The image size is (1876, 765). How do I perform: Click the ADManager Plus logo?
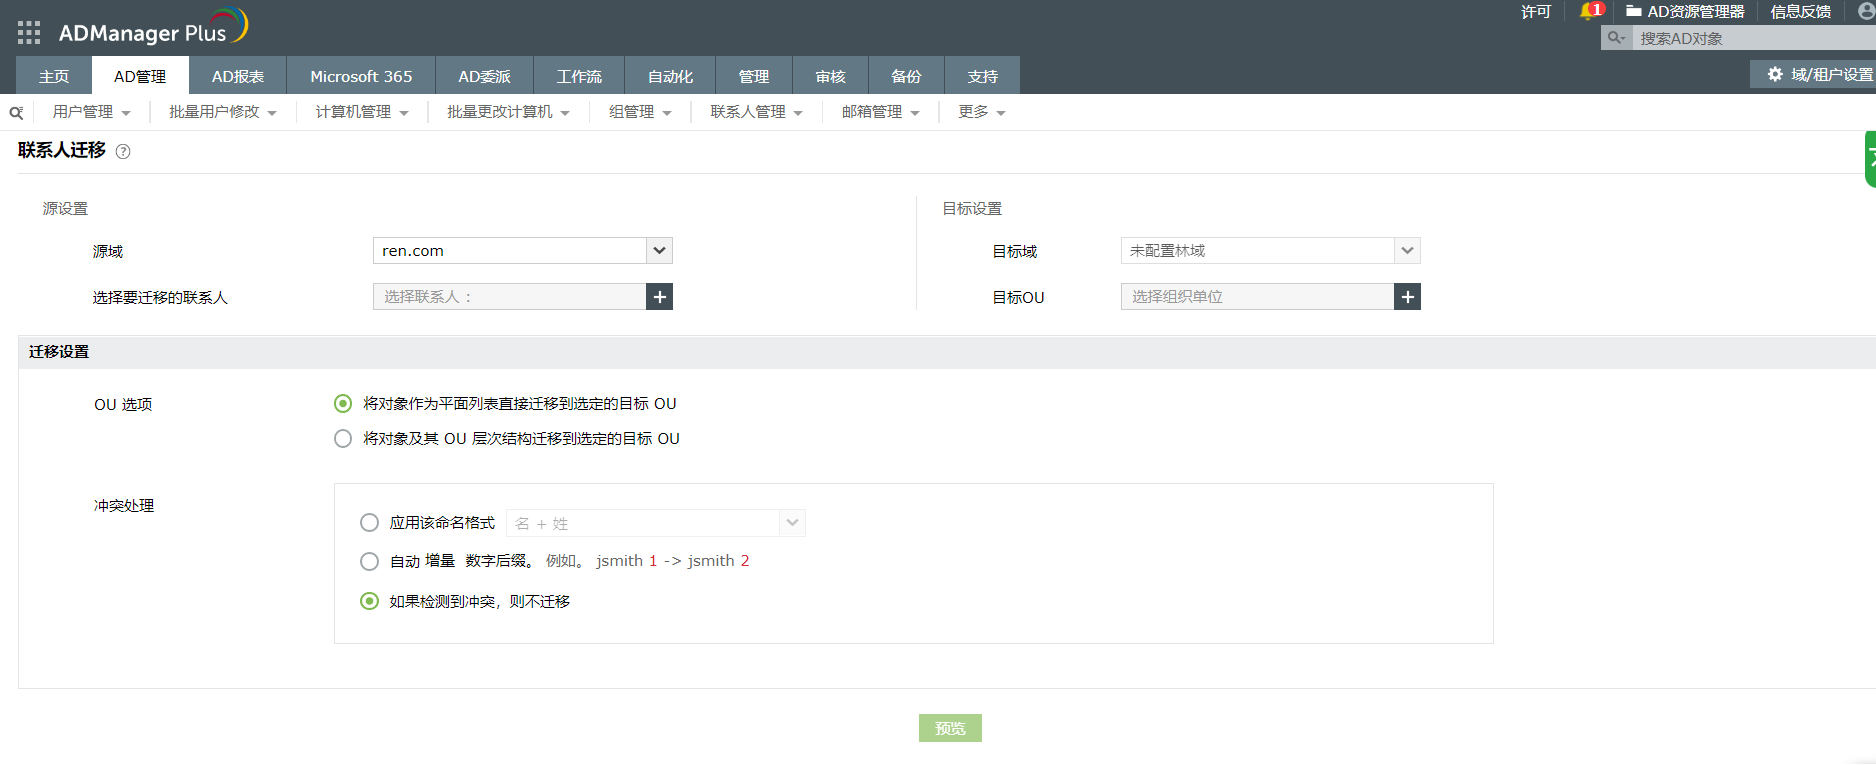pos(153,28)
